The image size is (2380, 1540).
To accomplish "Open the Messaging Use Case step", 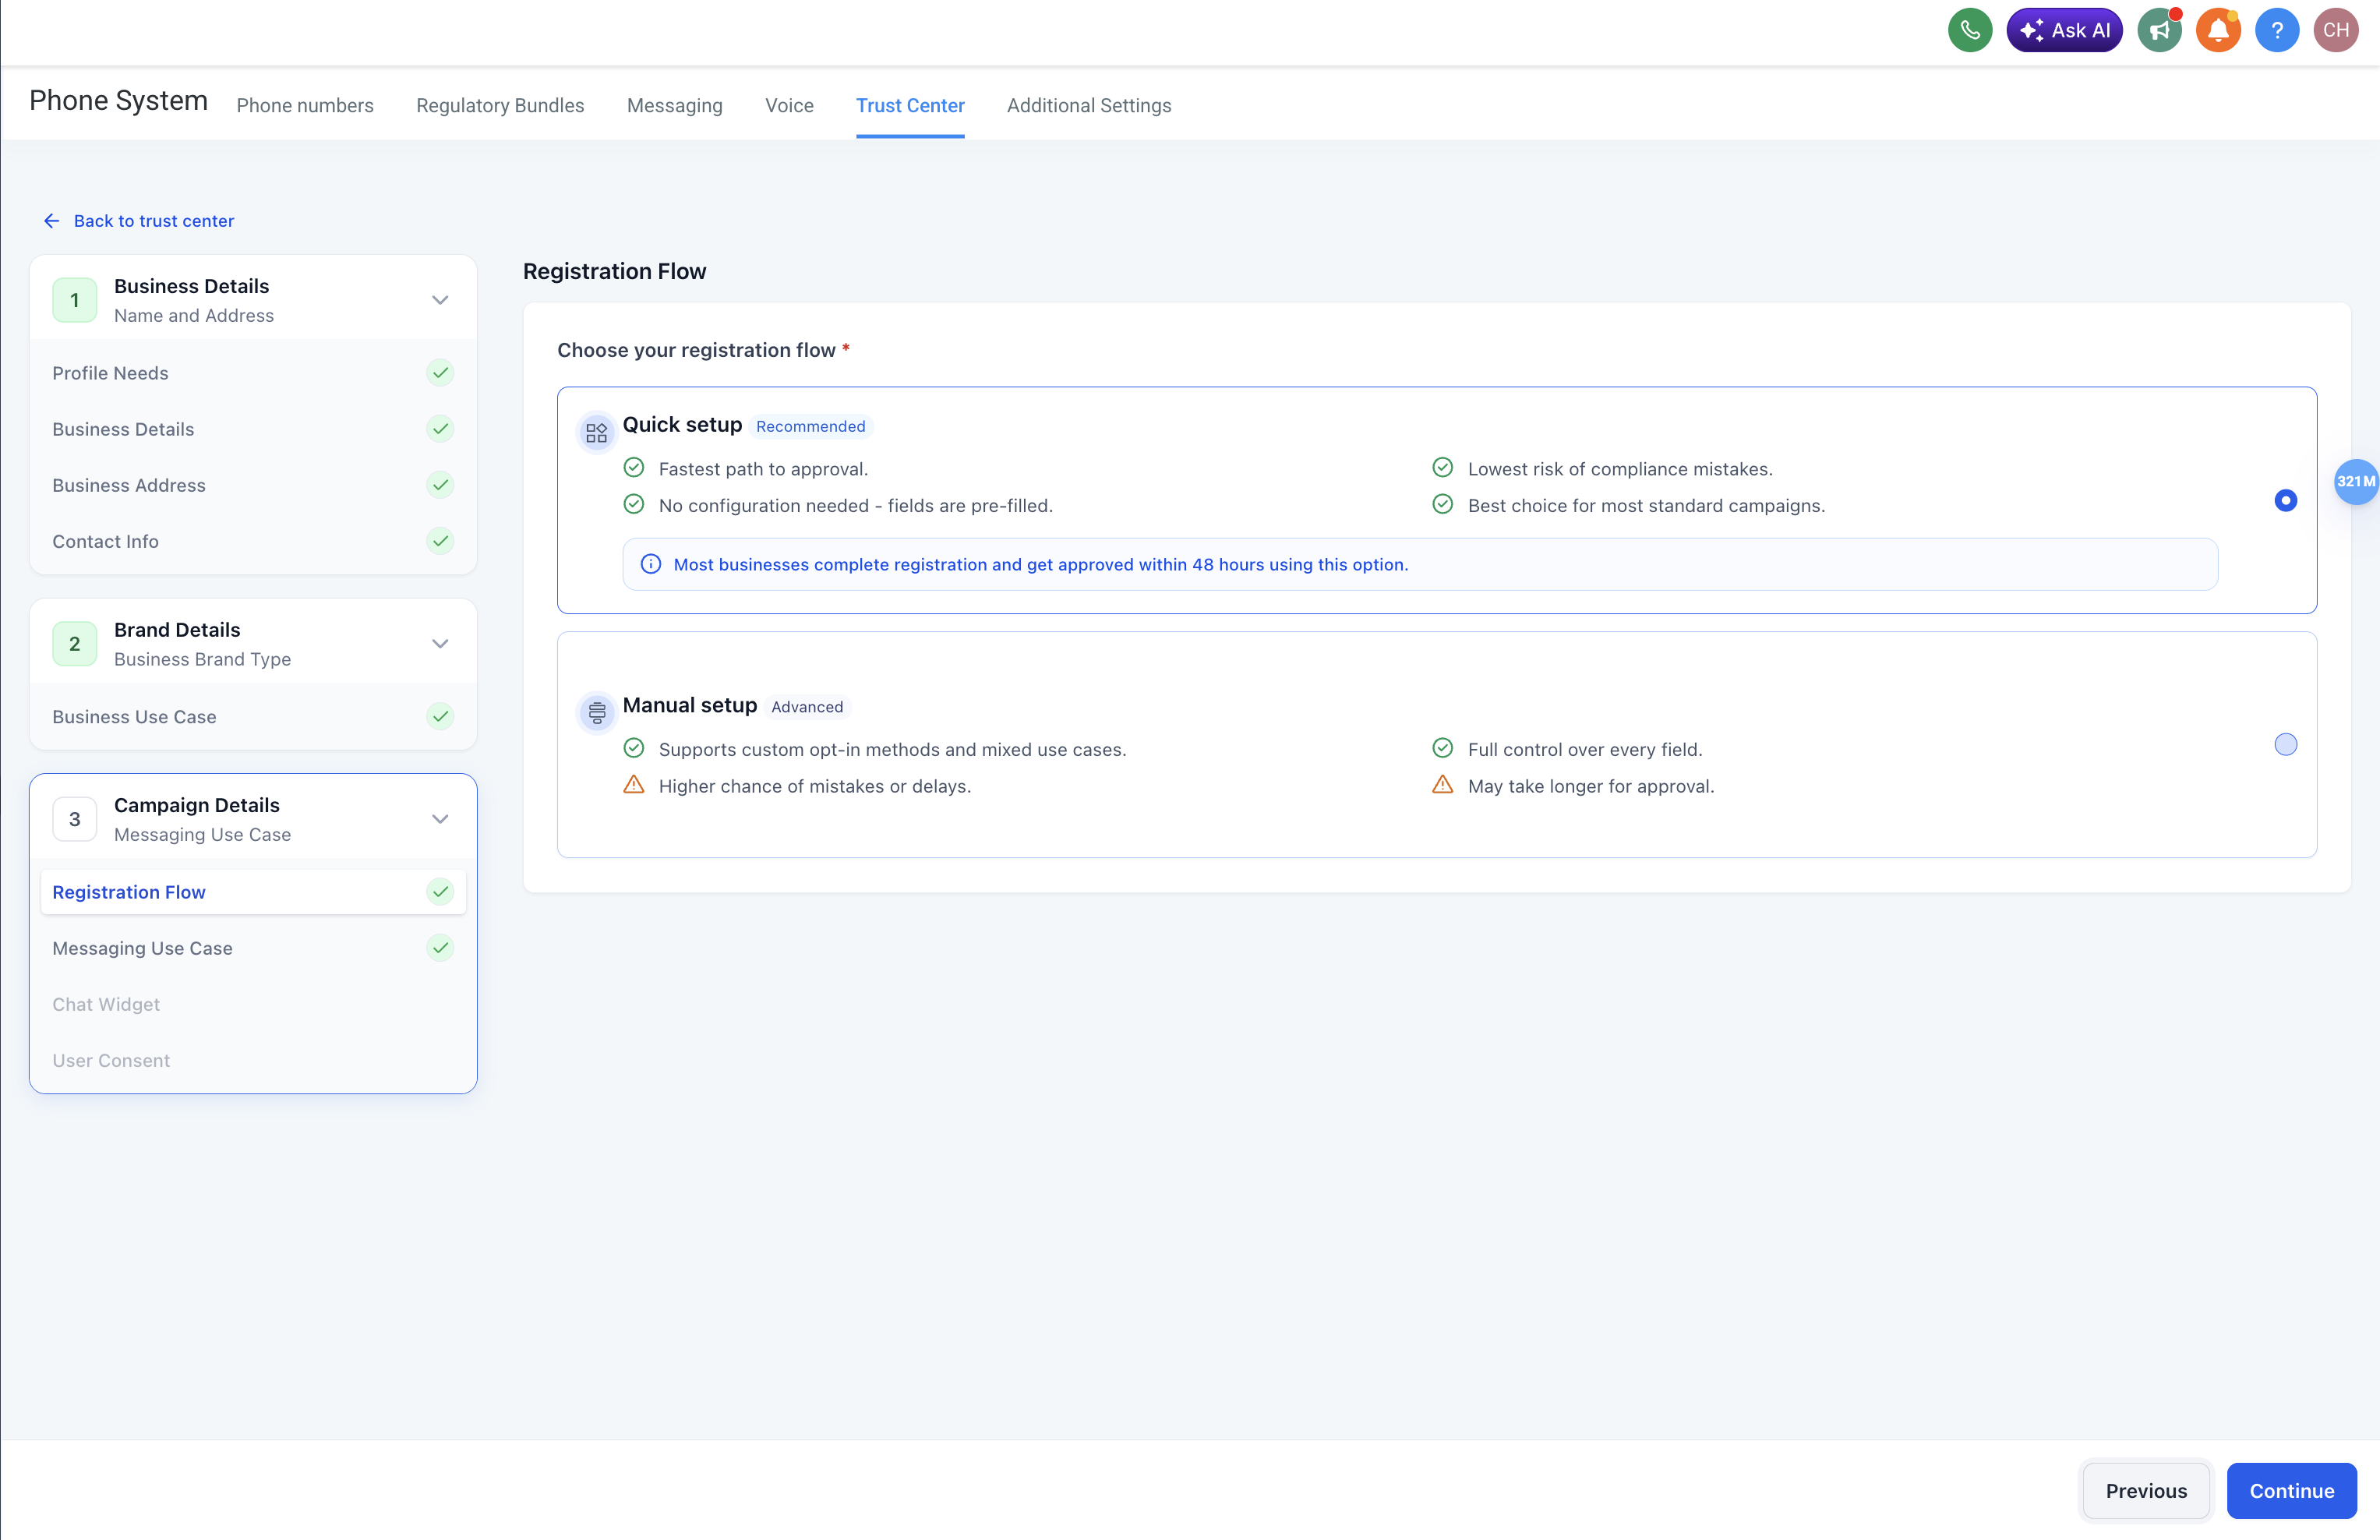I will (142, 948).
